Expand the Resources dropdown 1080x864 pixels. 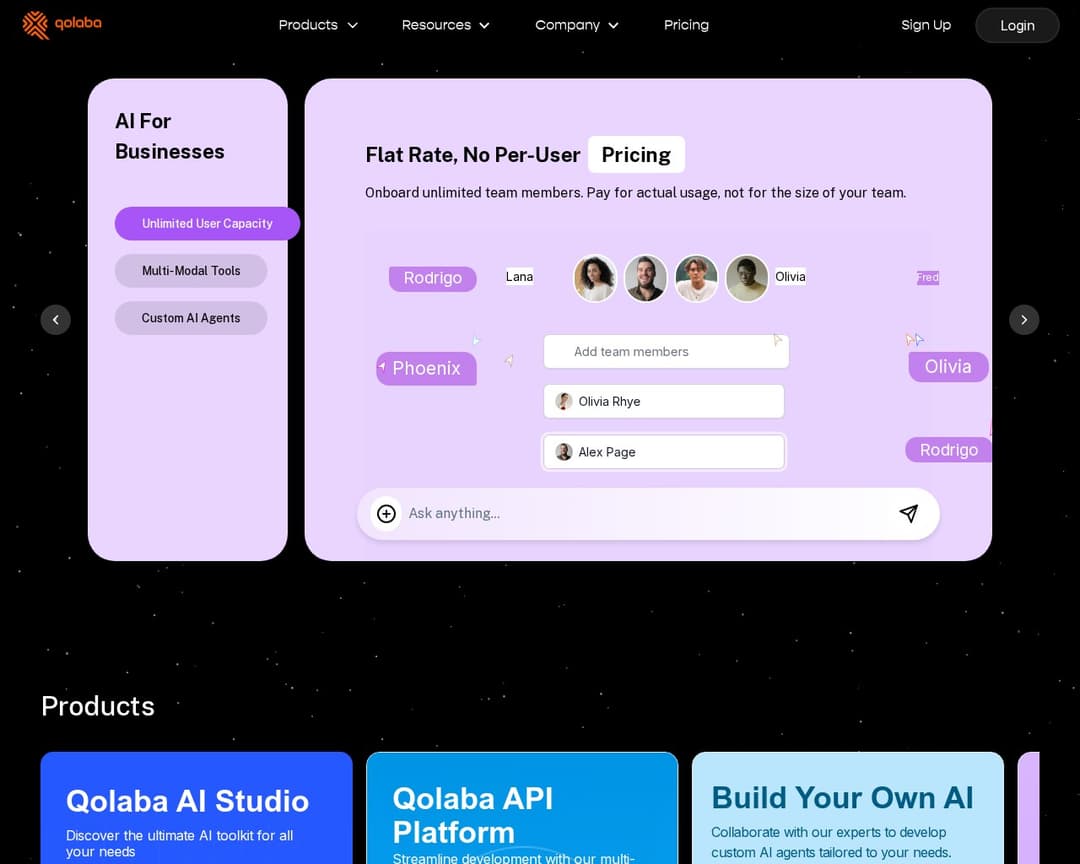click(x=446, y=25)
